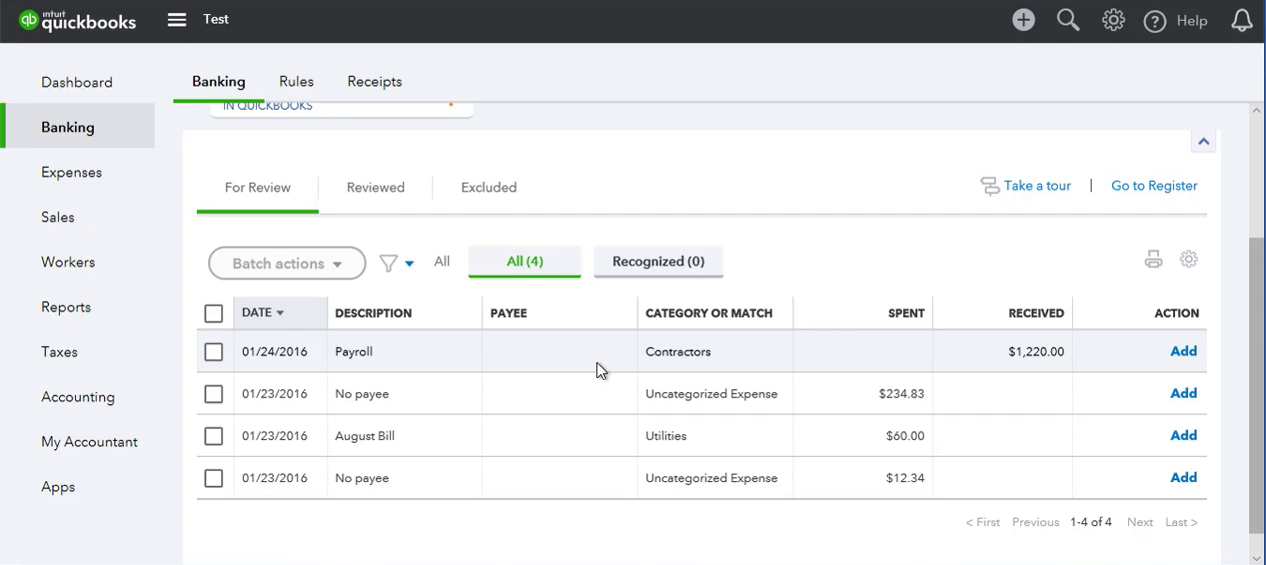1266x565 pixels.
Task: Open the search magnifier icon
Action: pos(1068,20)
